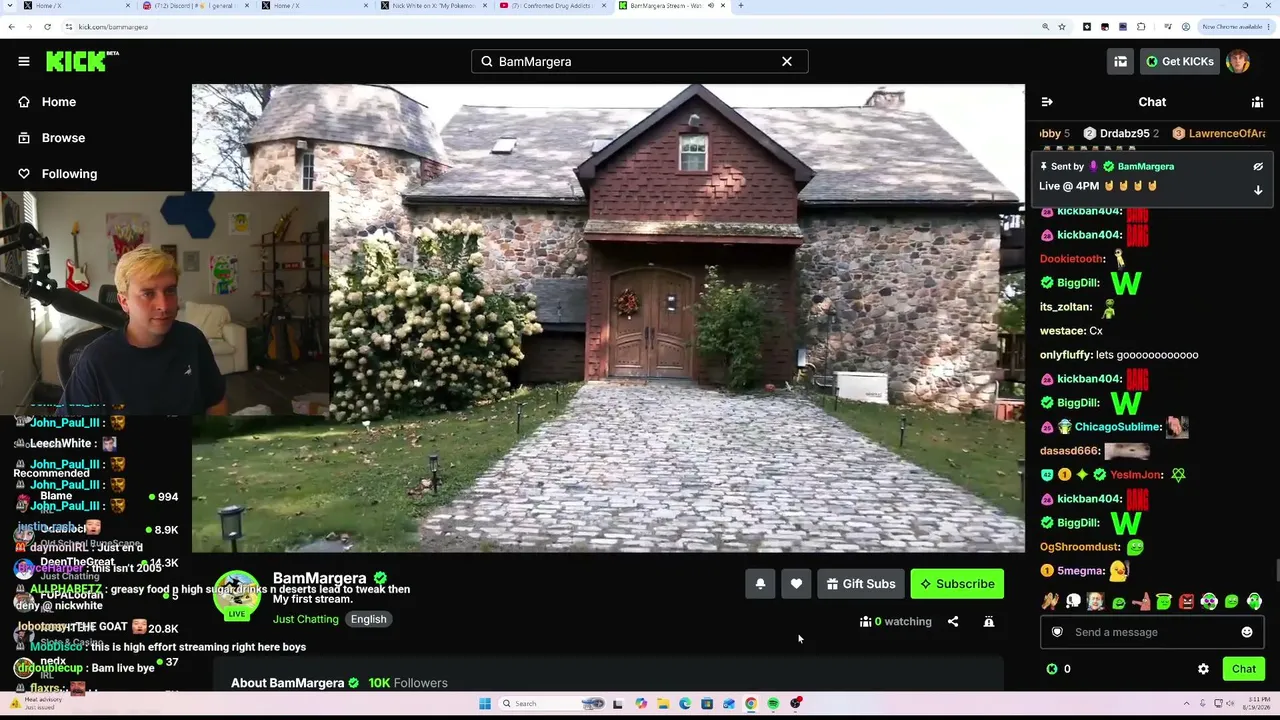This screenshot has width=1280, height=720.
Task: Click the 10K Followers text
Action: coord(408,683)
